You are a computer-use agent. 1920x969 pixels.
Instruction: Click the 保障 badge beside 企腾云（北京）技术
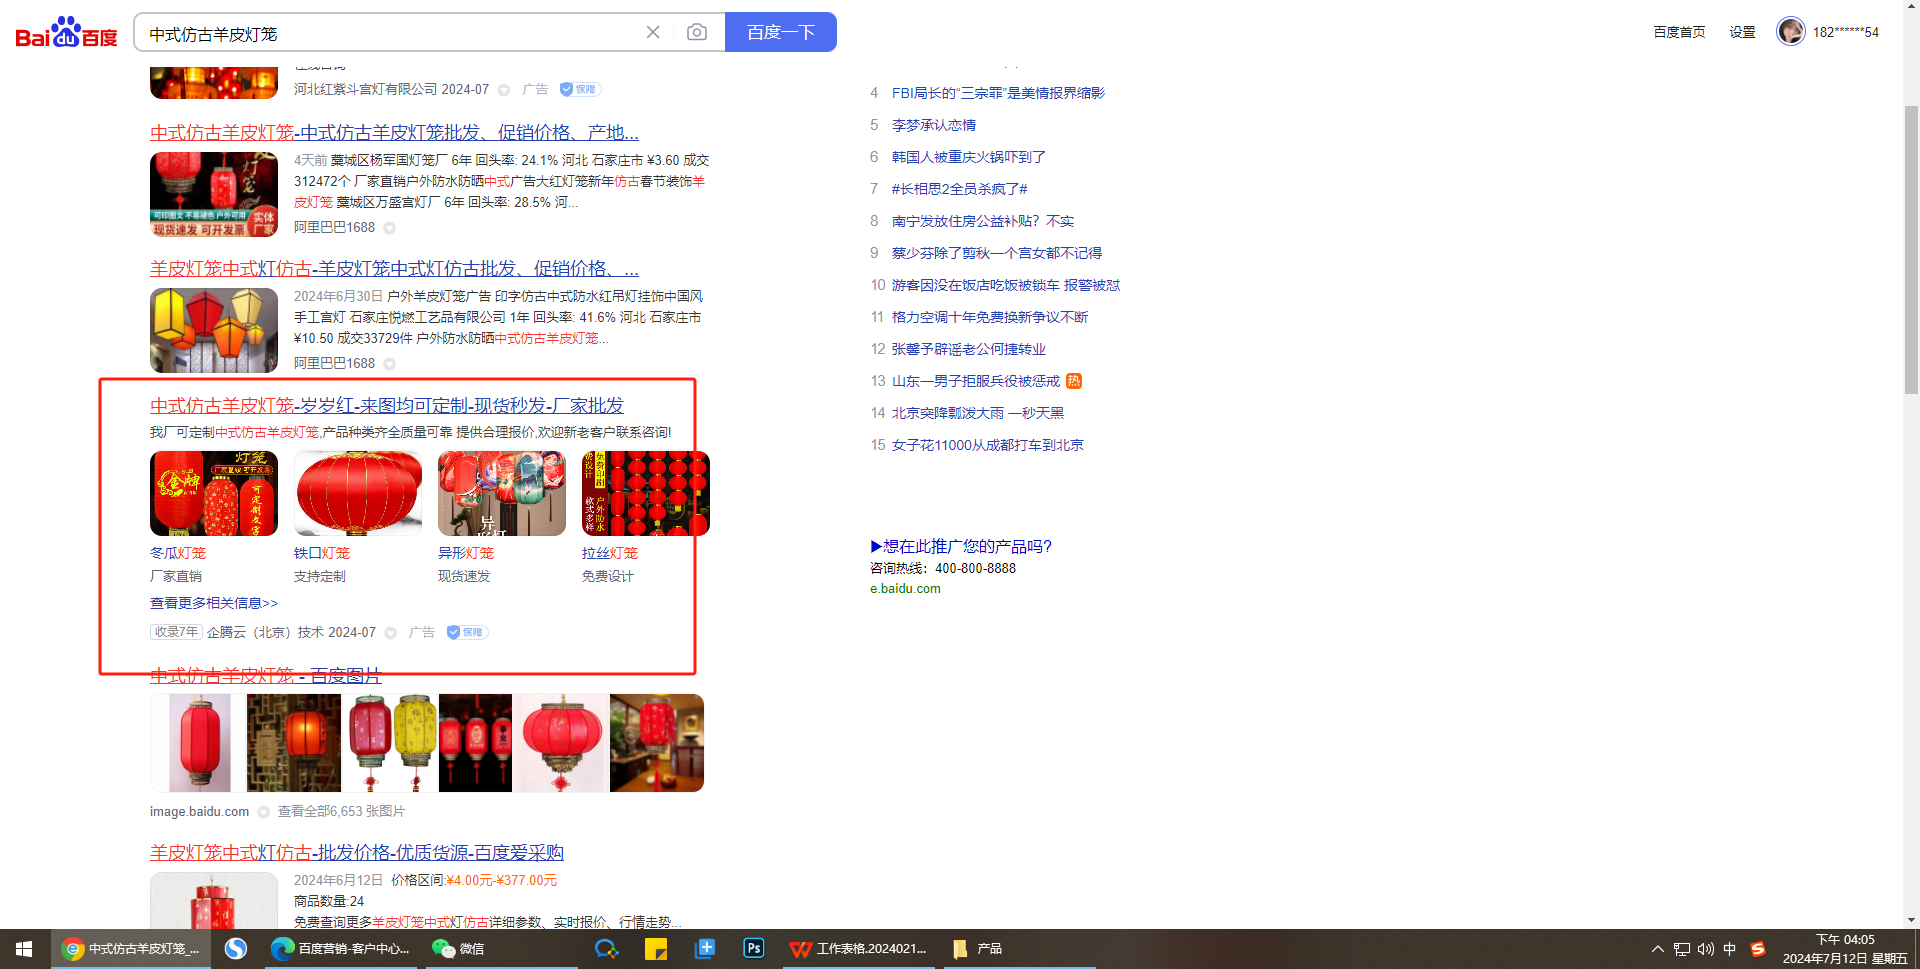[x=467, y=632]
